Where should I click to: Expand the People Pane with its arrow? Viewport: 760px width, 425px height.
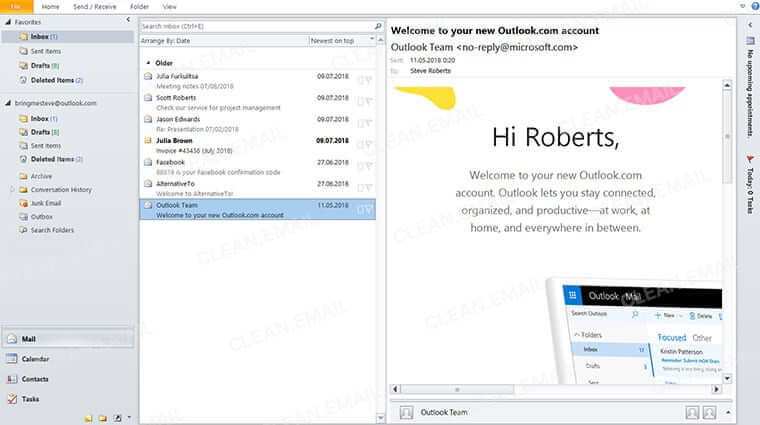[x=728, y=412]
